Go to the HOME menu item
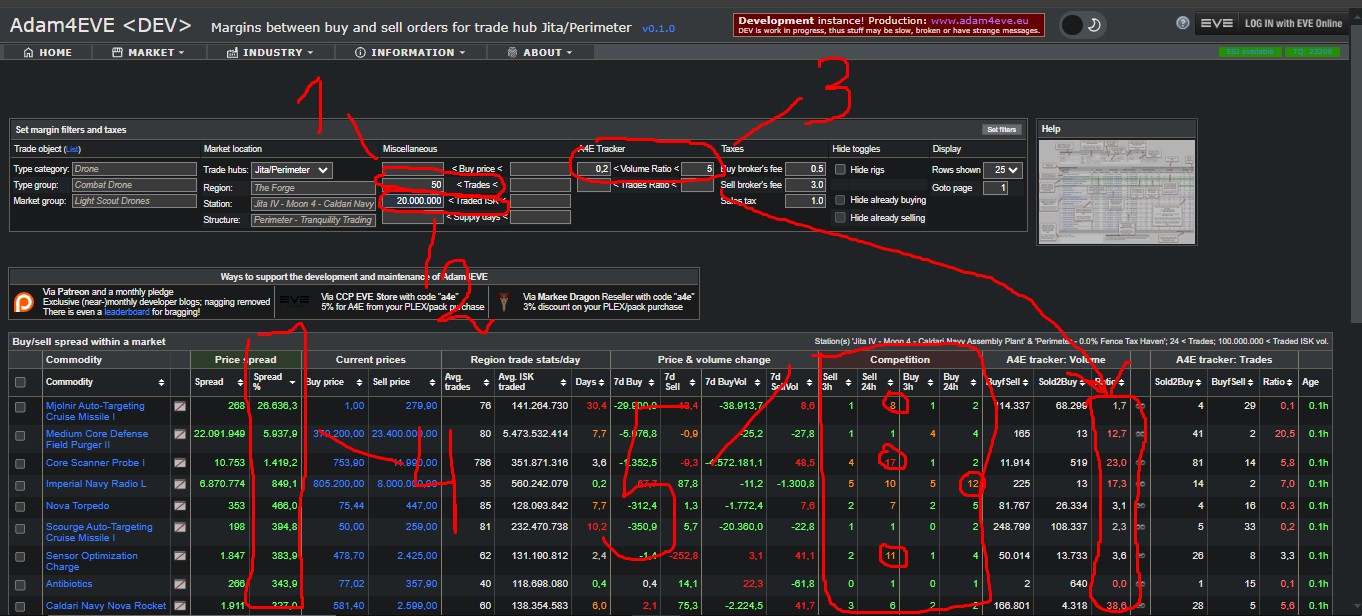The image size is (1362, 616). tap(48, 52)
